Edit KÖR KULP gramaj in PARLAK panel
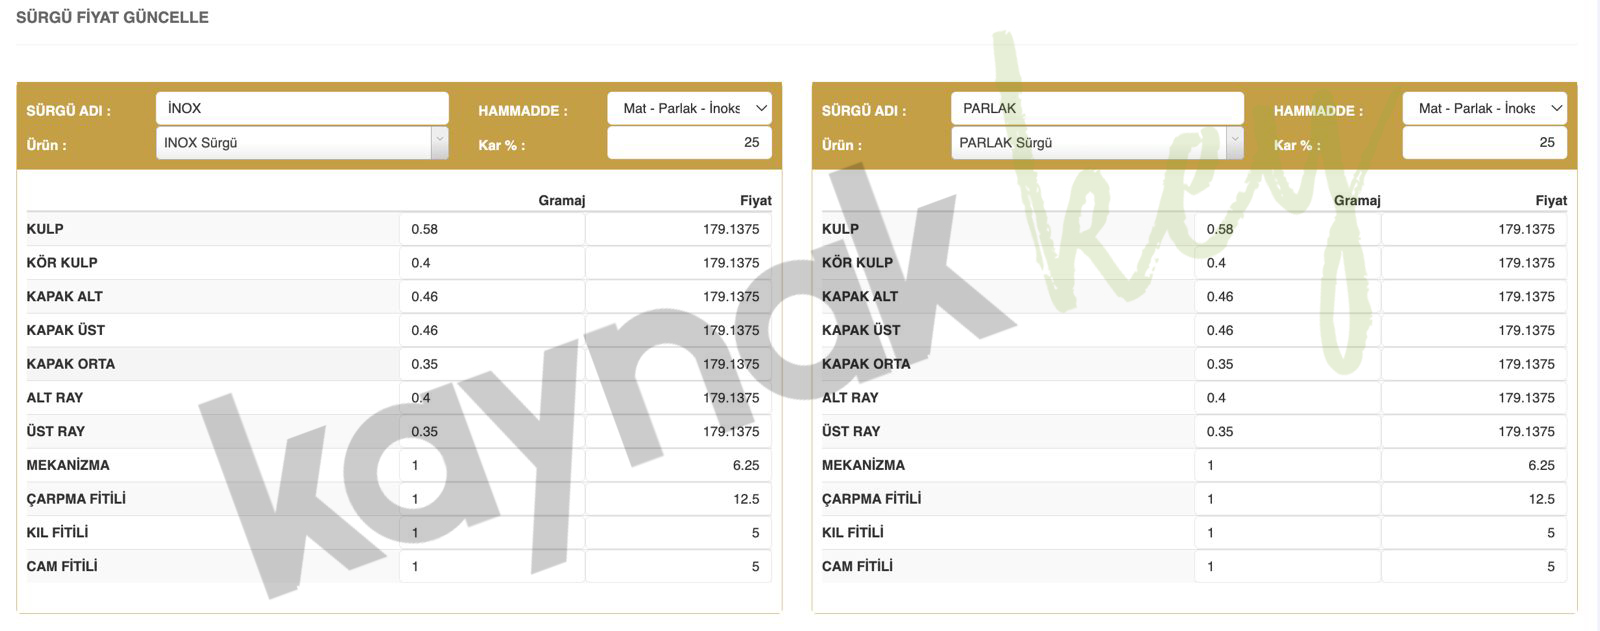The width and height of the screenshot is (1600, 631). point(1287,263)
